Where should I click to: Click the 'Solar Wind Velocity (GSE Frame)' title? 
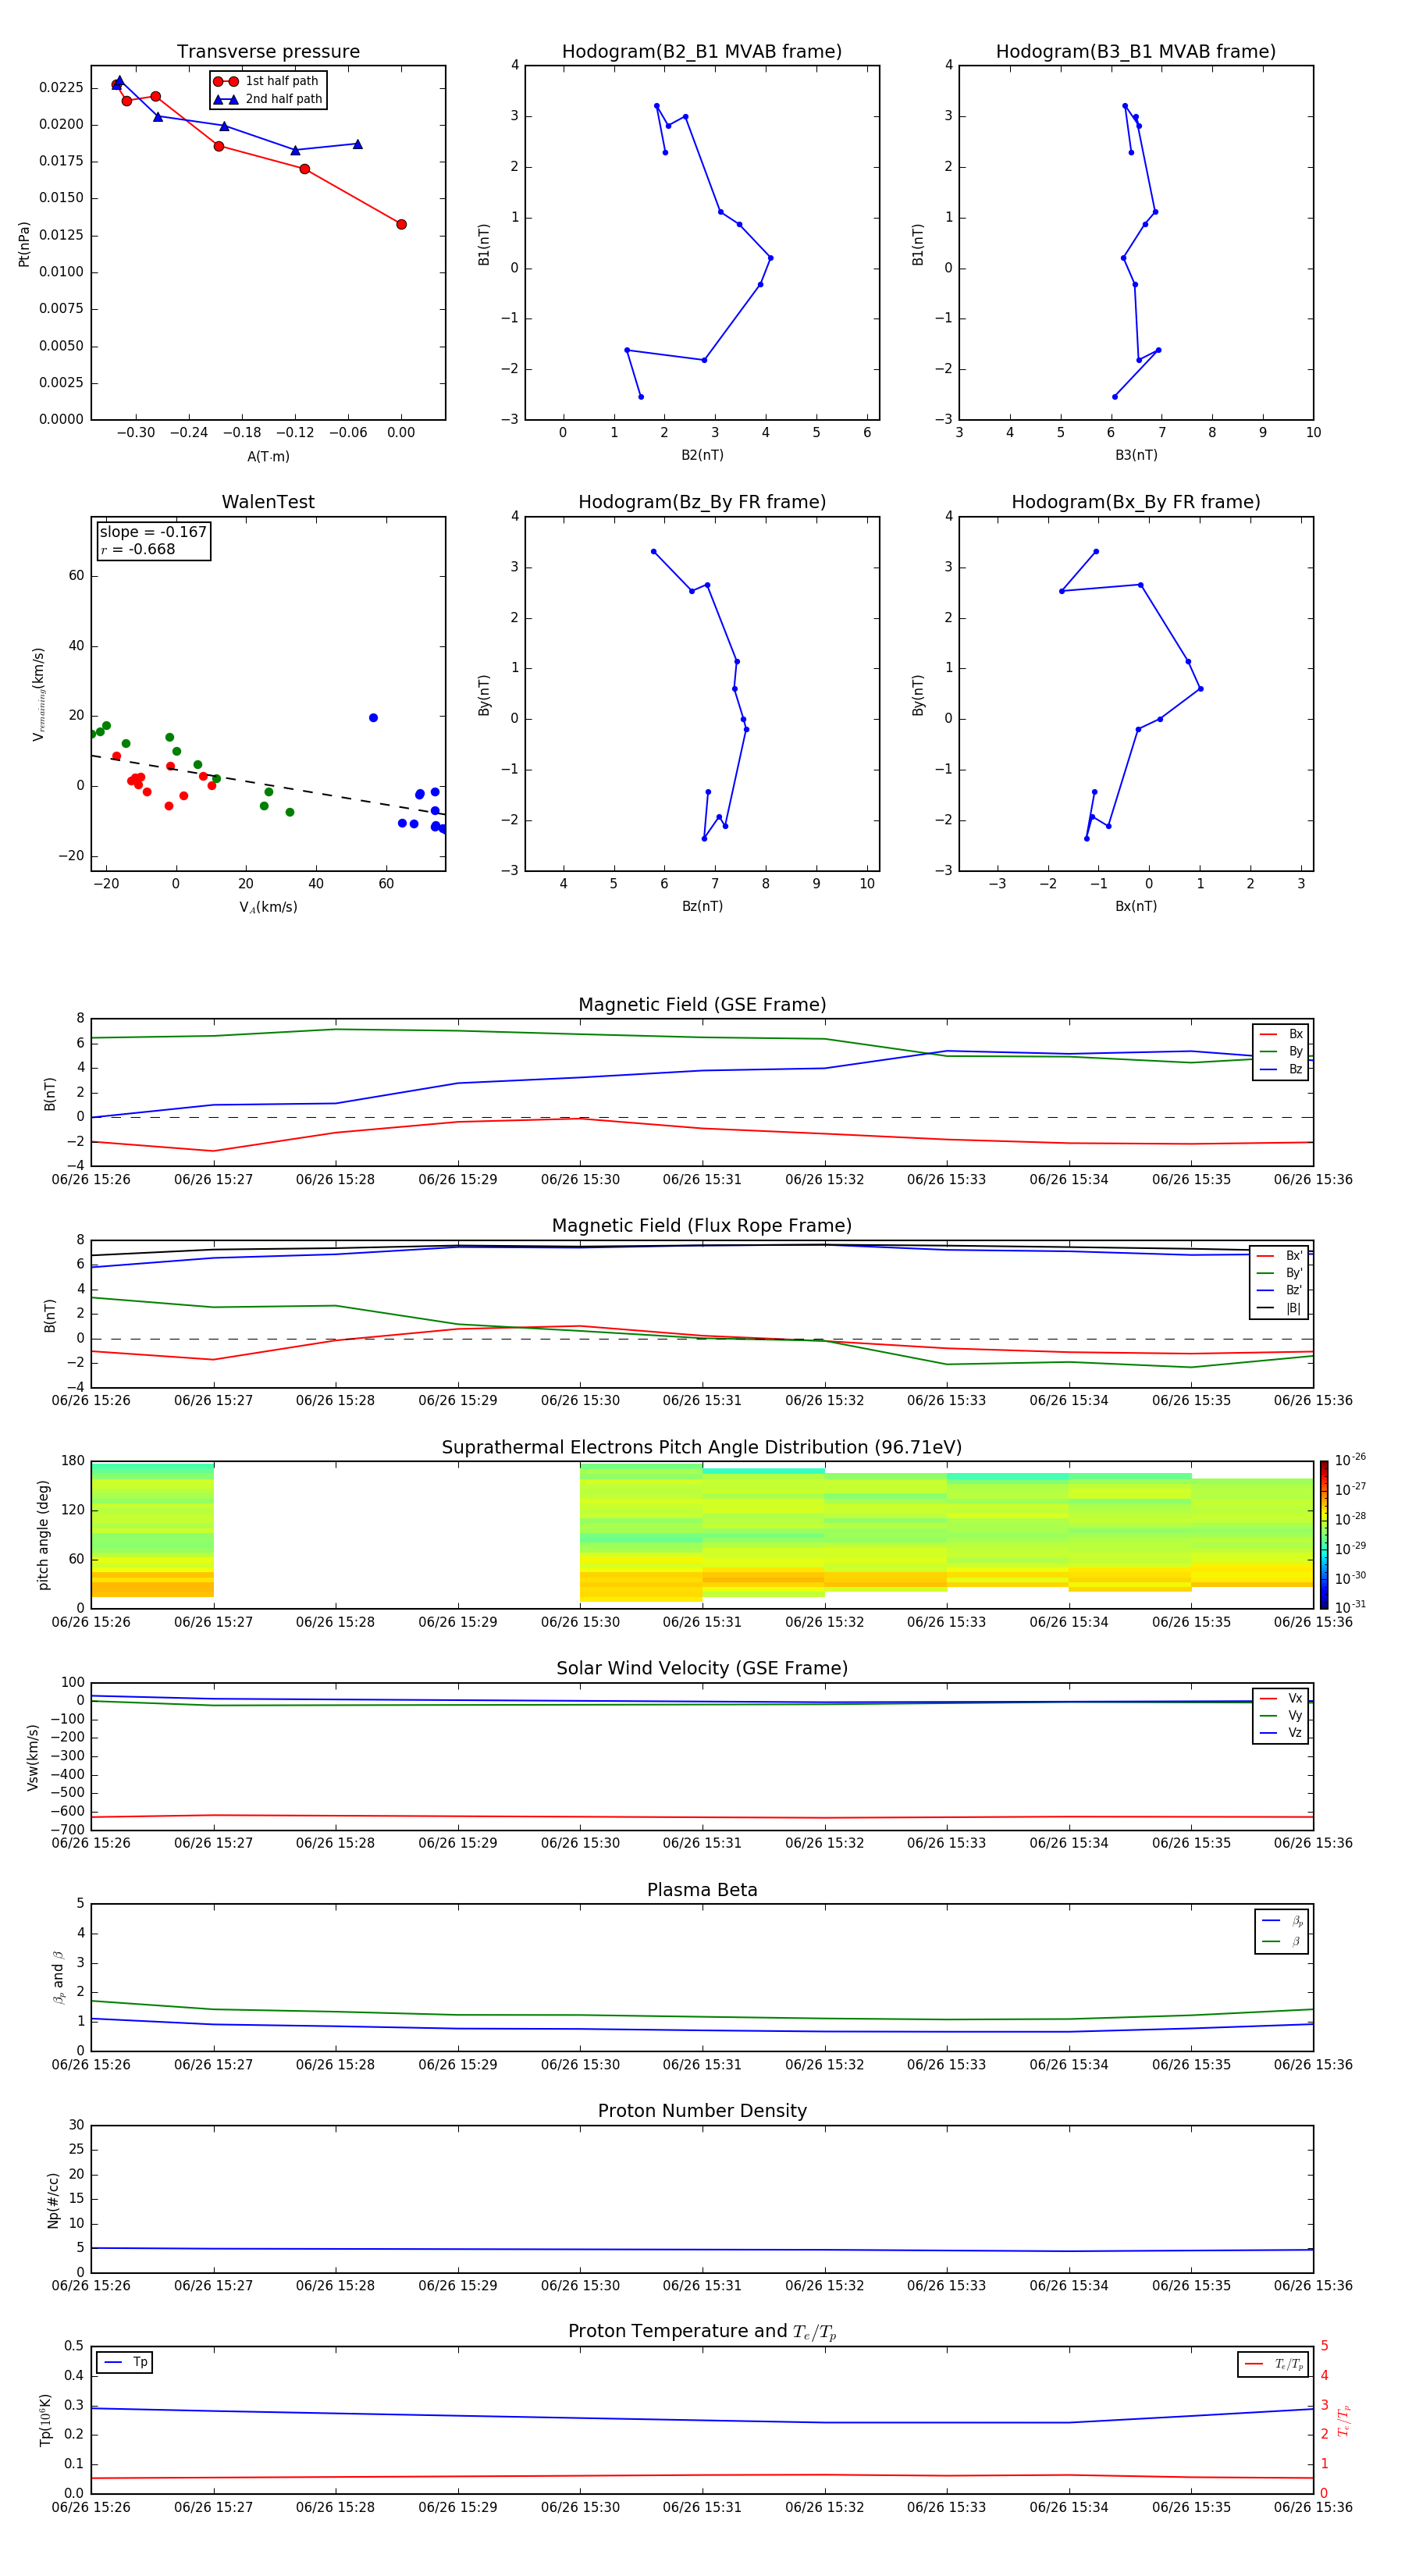click(702, 1669)
